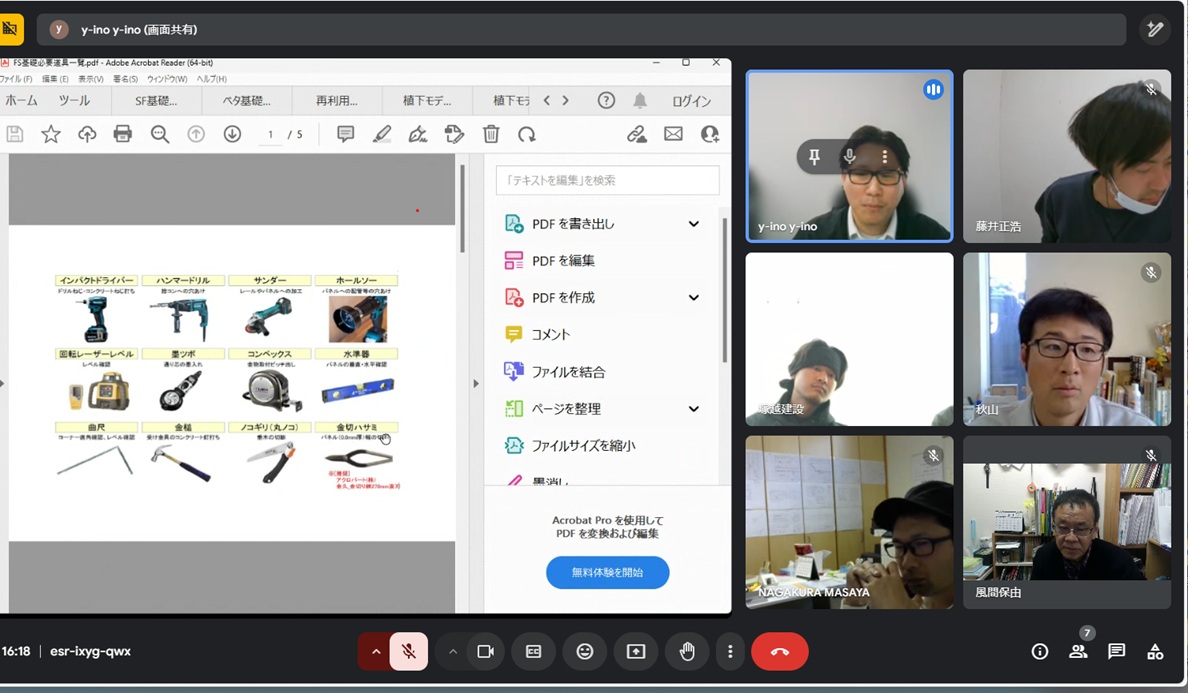Open the ヘルプ(H) menu
1188x693 pixels.
coord(211,79)
